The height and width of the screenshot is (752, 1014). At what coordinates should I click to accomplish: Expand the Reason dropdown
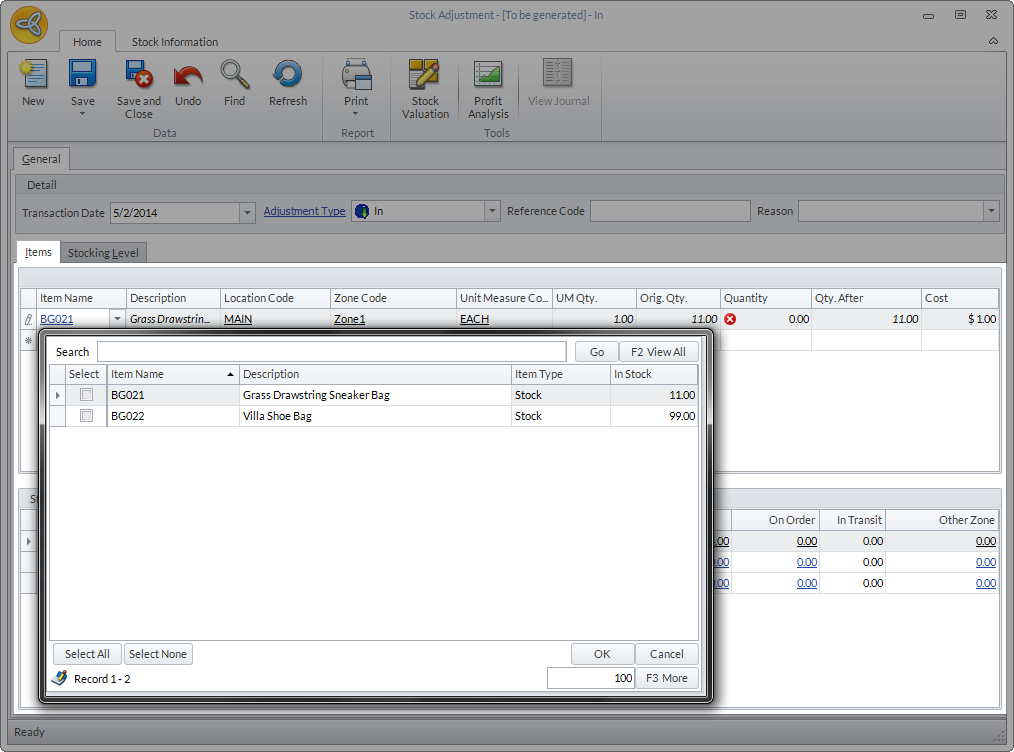click(x=990, y=212)
